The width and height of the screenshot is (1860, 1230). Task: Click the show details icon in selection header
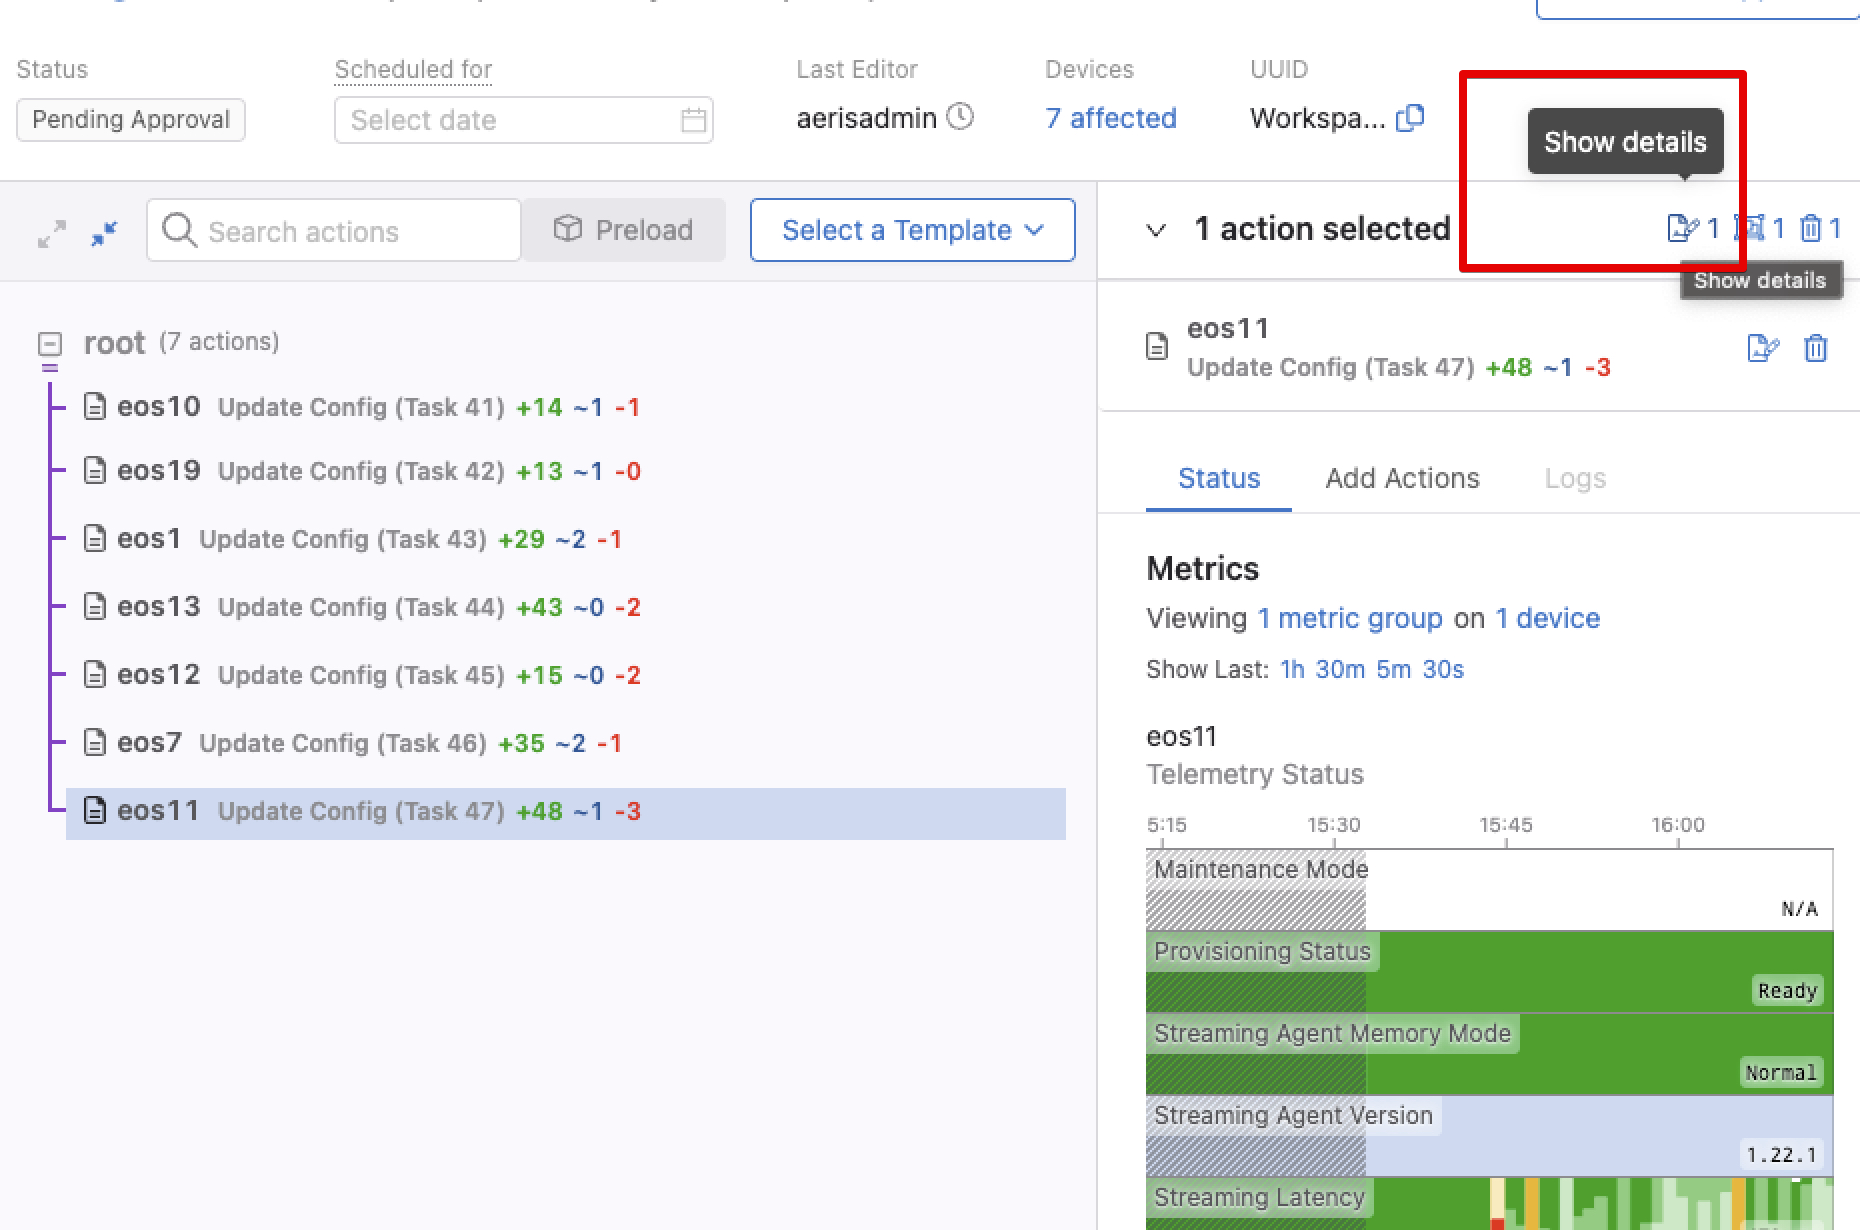pyautogui.click(x=1682, y=229)
